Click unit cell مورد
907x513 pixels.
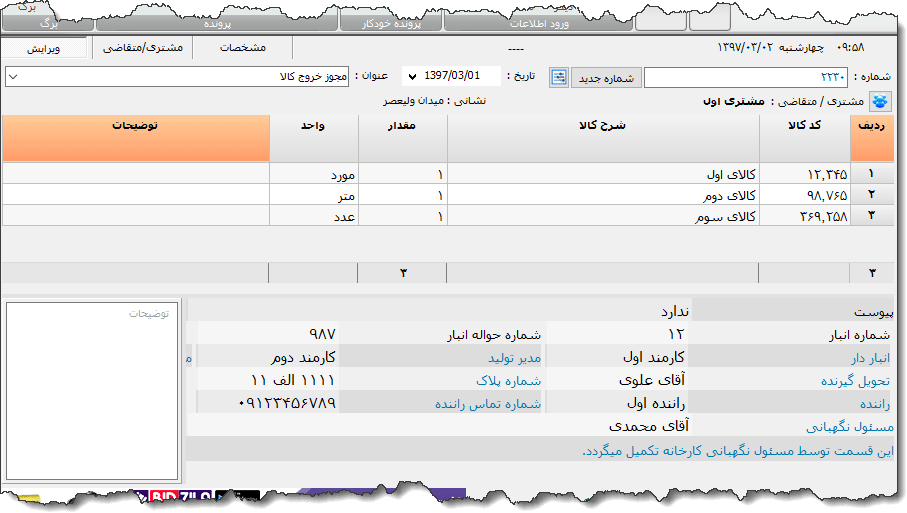tap(314, 174)
